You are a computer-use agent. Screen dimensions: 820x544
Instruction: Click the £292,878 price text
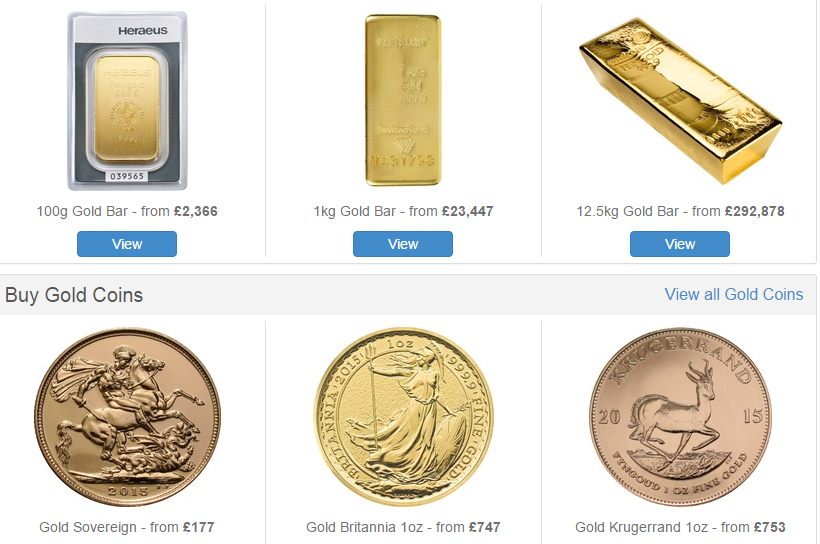[x=755, y=211]
